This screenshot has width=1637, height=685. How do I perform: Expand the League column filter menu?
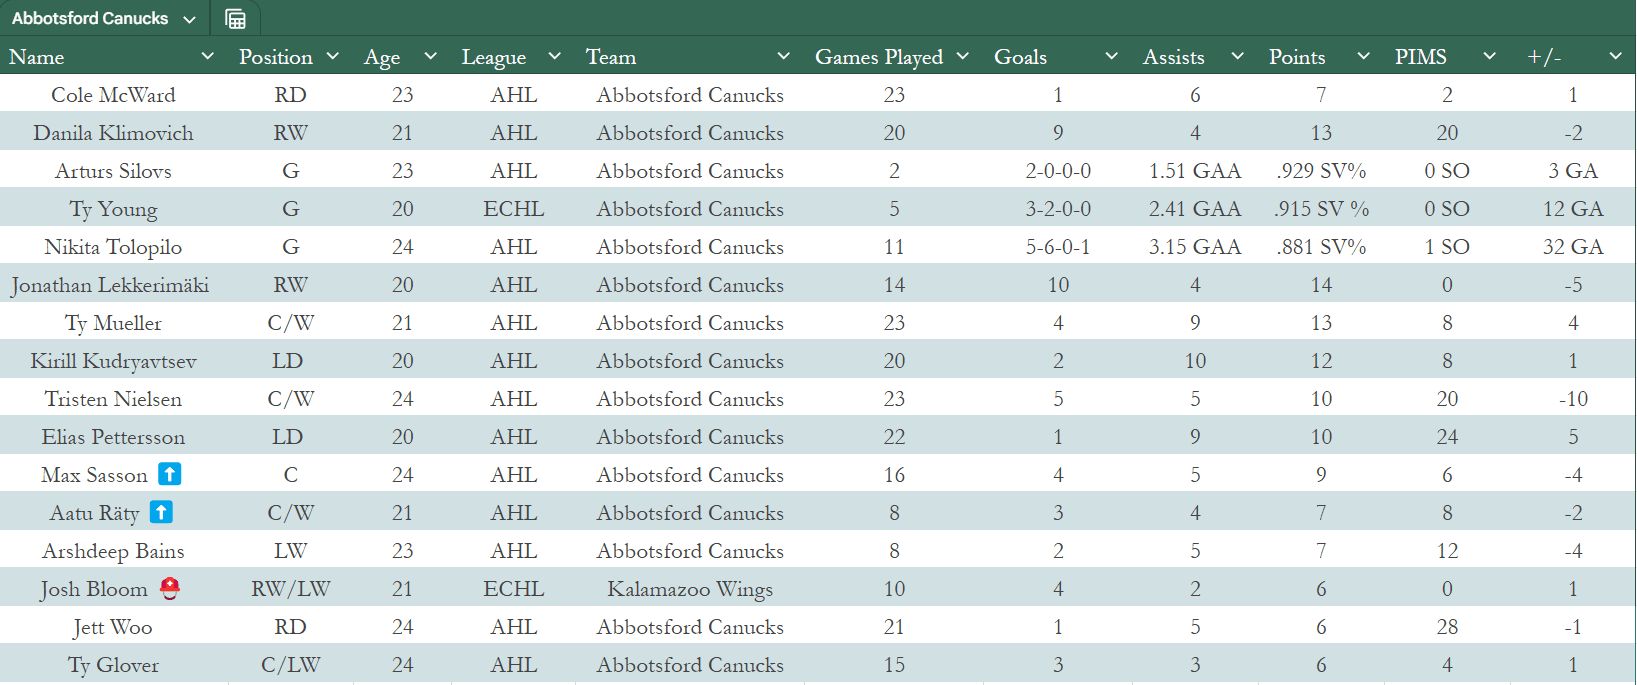555,56
